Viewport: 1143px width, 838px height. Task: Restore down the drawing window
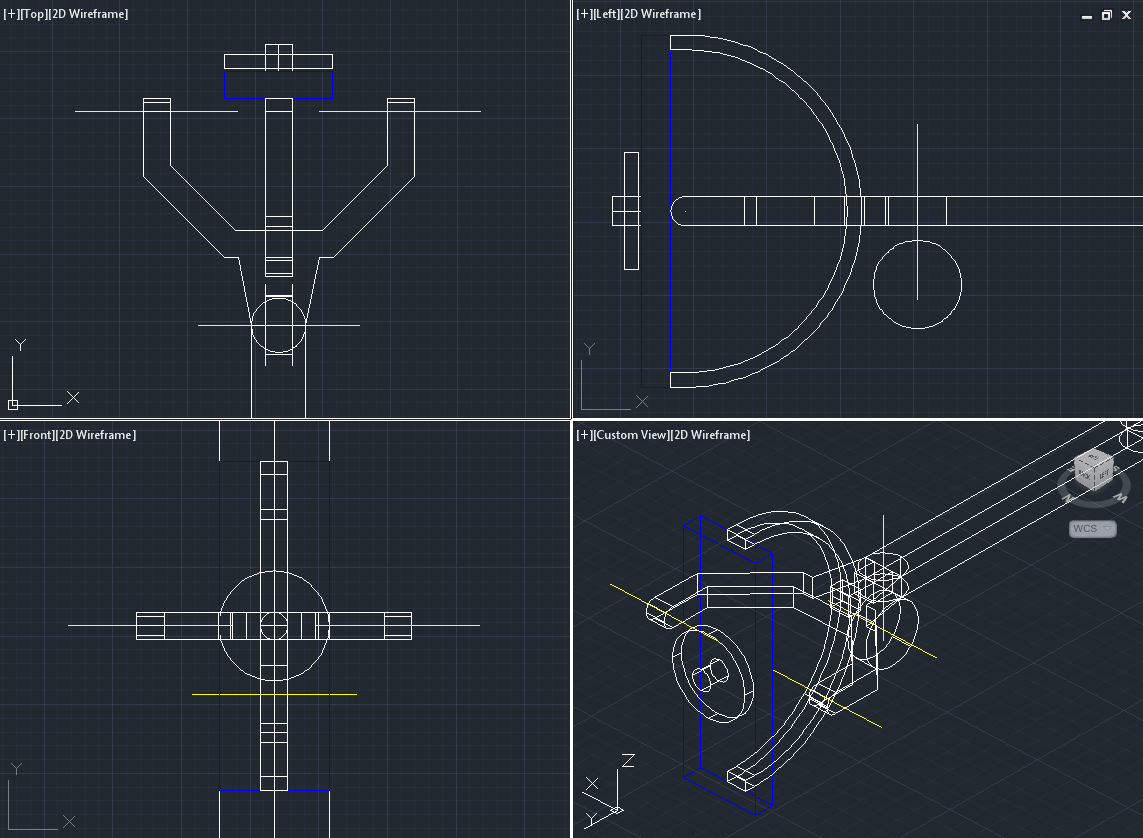(1107, 15)
